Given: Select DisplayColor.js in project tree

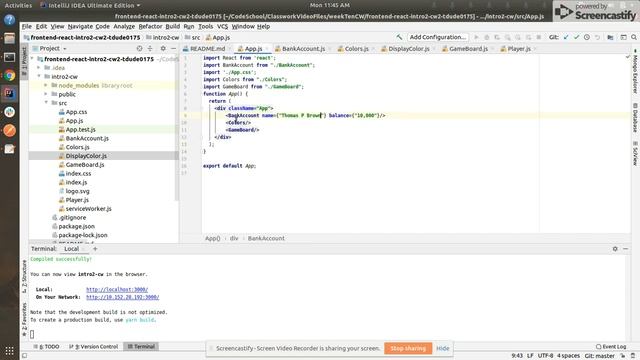Looking at the screenshot, I should [86, 156].
